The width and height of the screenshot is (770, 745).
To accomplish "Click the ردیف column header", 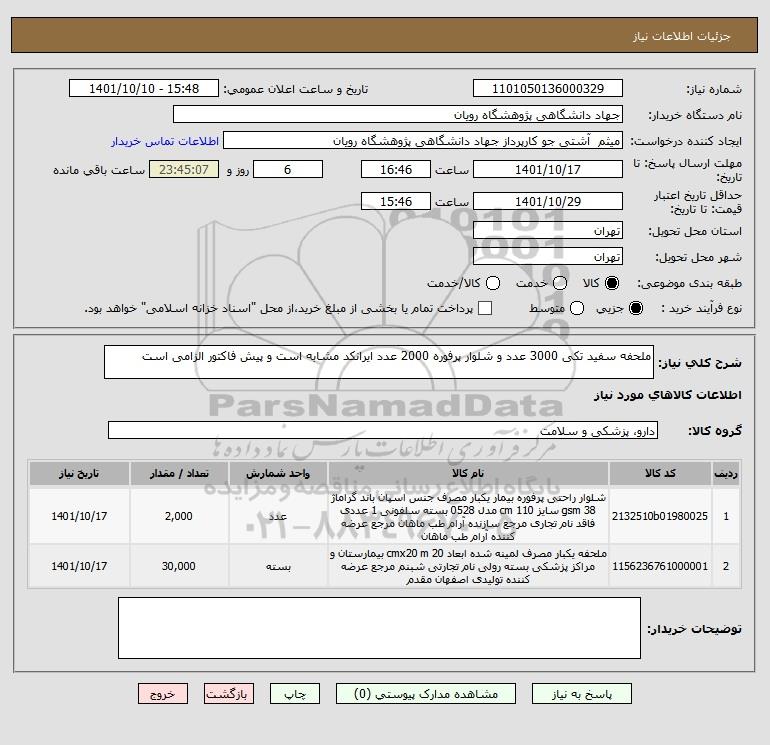I will tap(726, 473).
